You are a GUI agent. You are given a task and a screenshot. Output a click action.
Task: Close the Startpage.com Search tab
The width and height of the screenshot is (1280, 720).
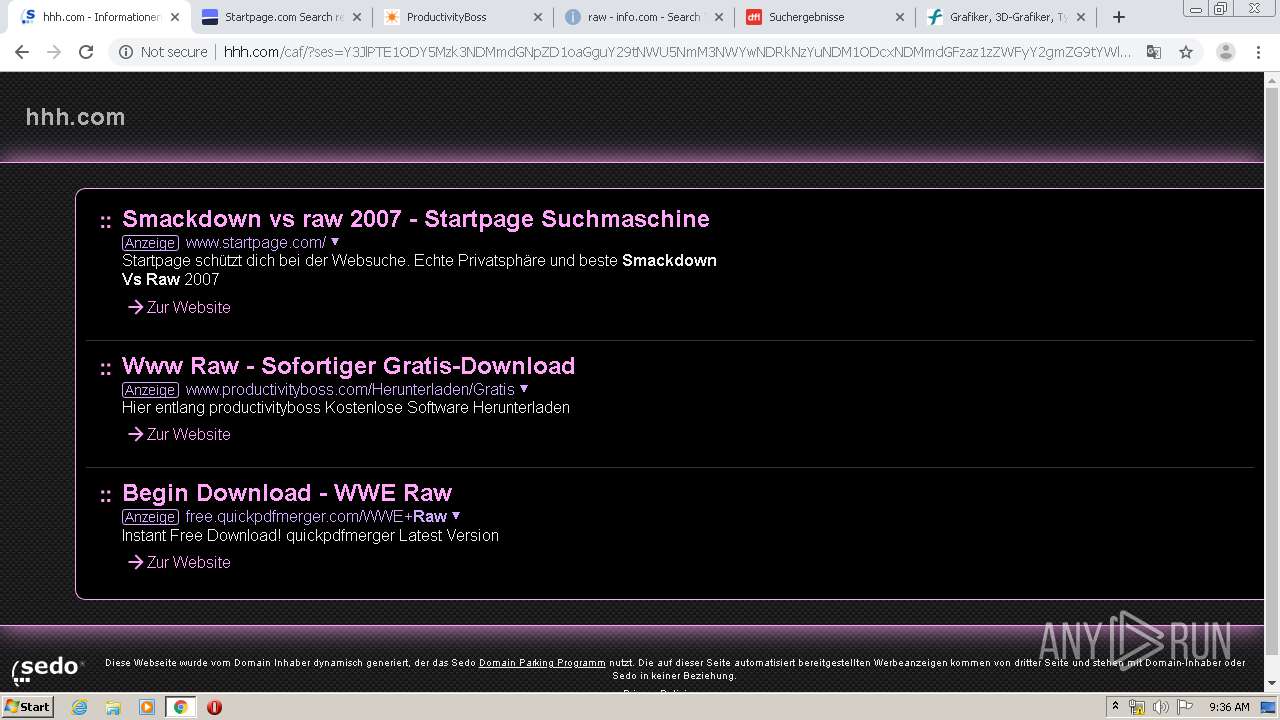356,17
